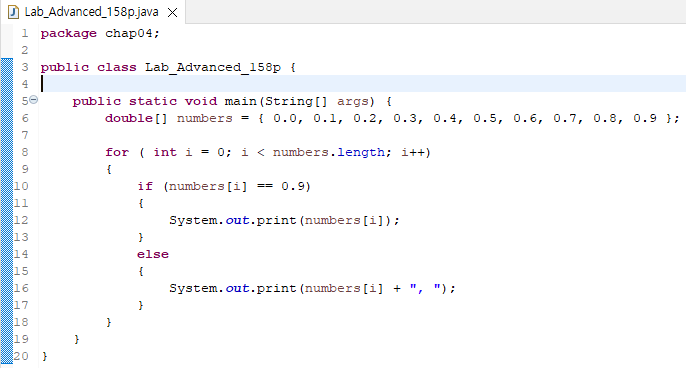
Task: Click the 'package' keyword on line 1
Action: pyautogui.click(x=69, y=34)
